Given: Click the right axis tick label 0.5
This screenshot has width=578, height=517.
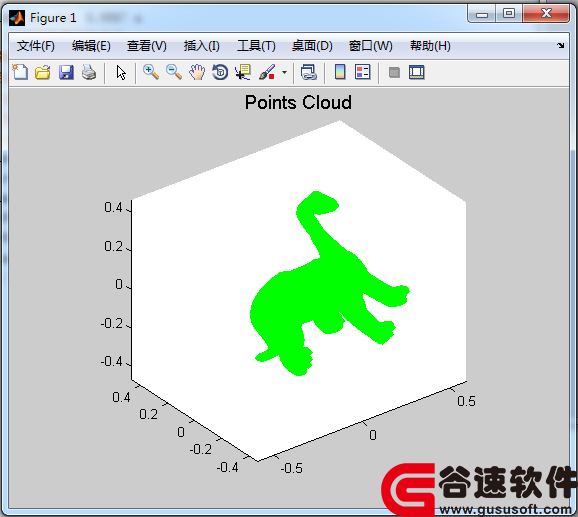Looking at the screenshot, I should pyautogui.click(x=466, y=401).
